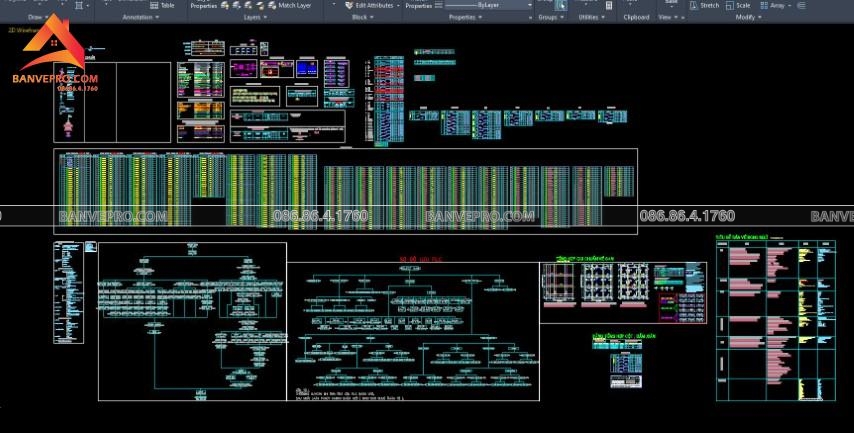Open the Hatch tool dropdown arrow

[x=88, y=5]
